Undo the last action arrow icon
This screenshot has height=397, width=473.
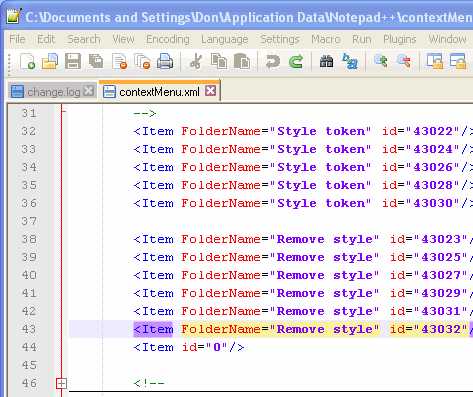click(x=273, y=61)
